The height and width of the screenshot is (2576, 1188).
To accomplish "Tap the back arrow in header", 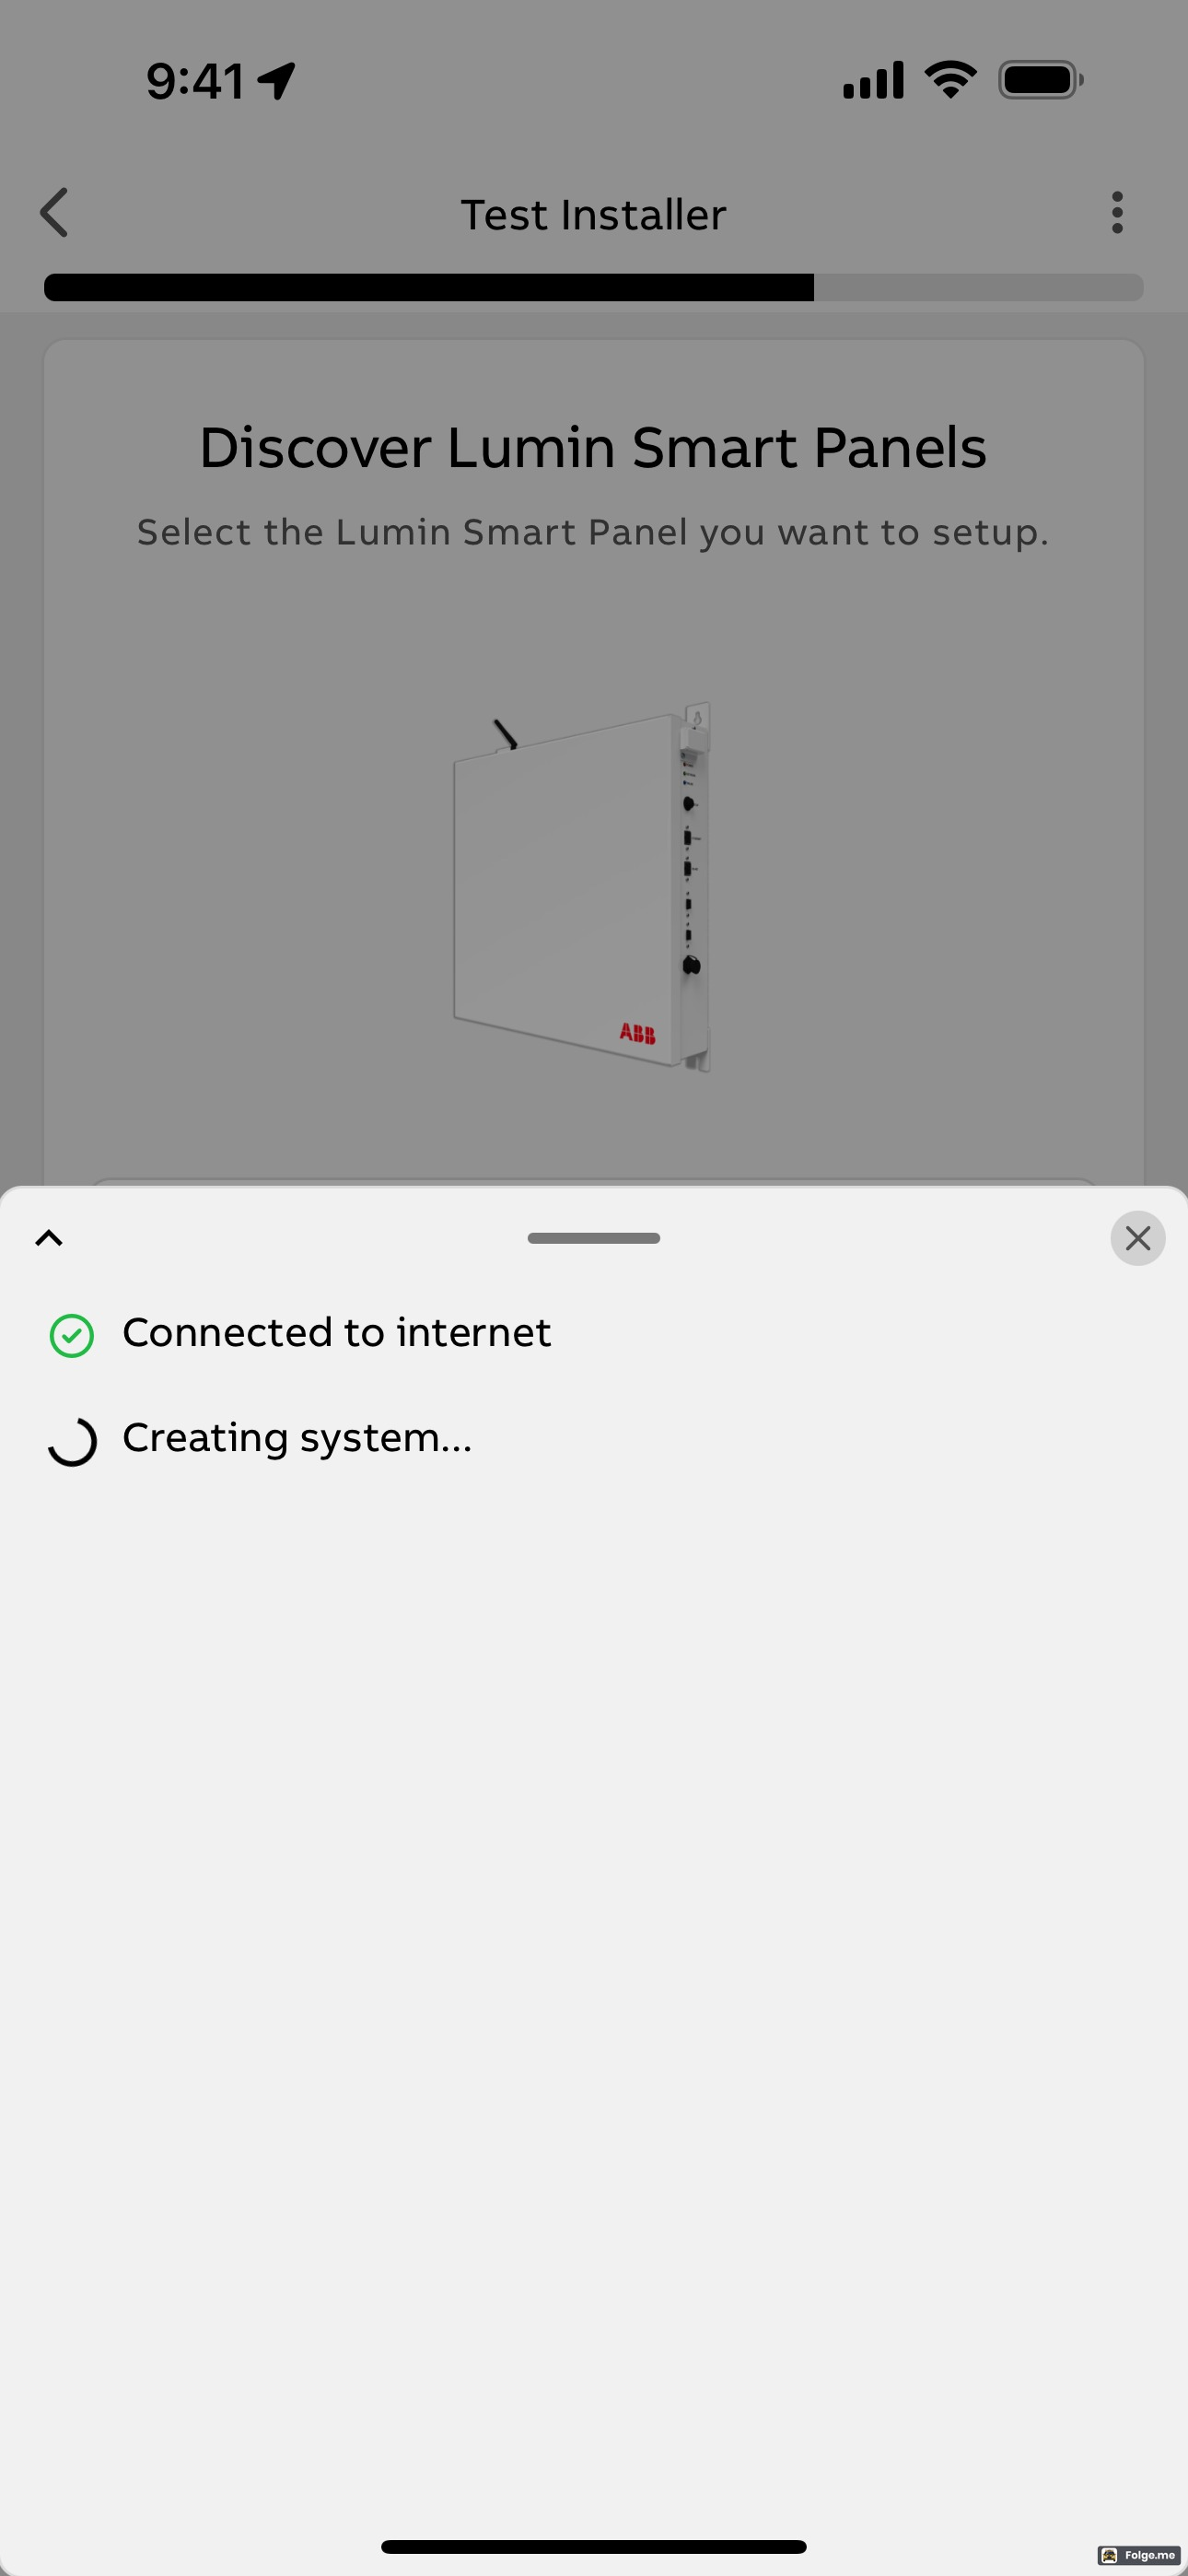I will (x=54, y=213).
